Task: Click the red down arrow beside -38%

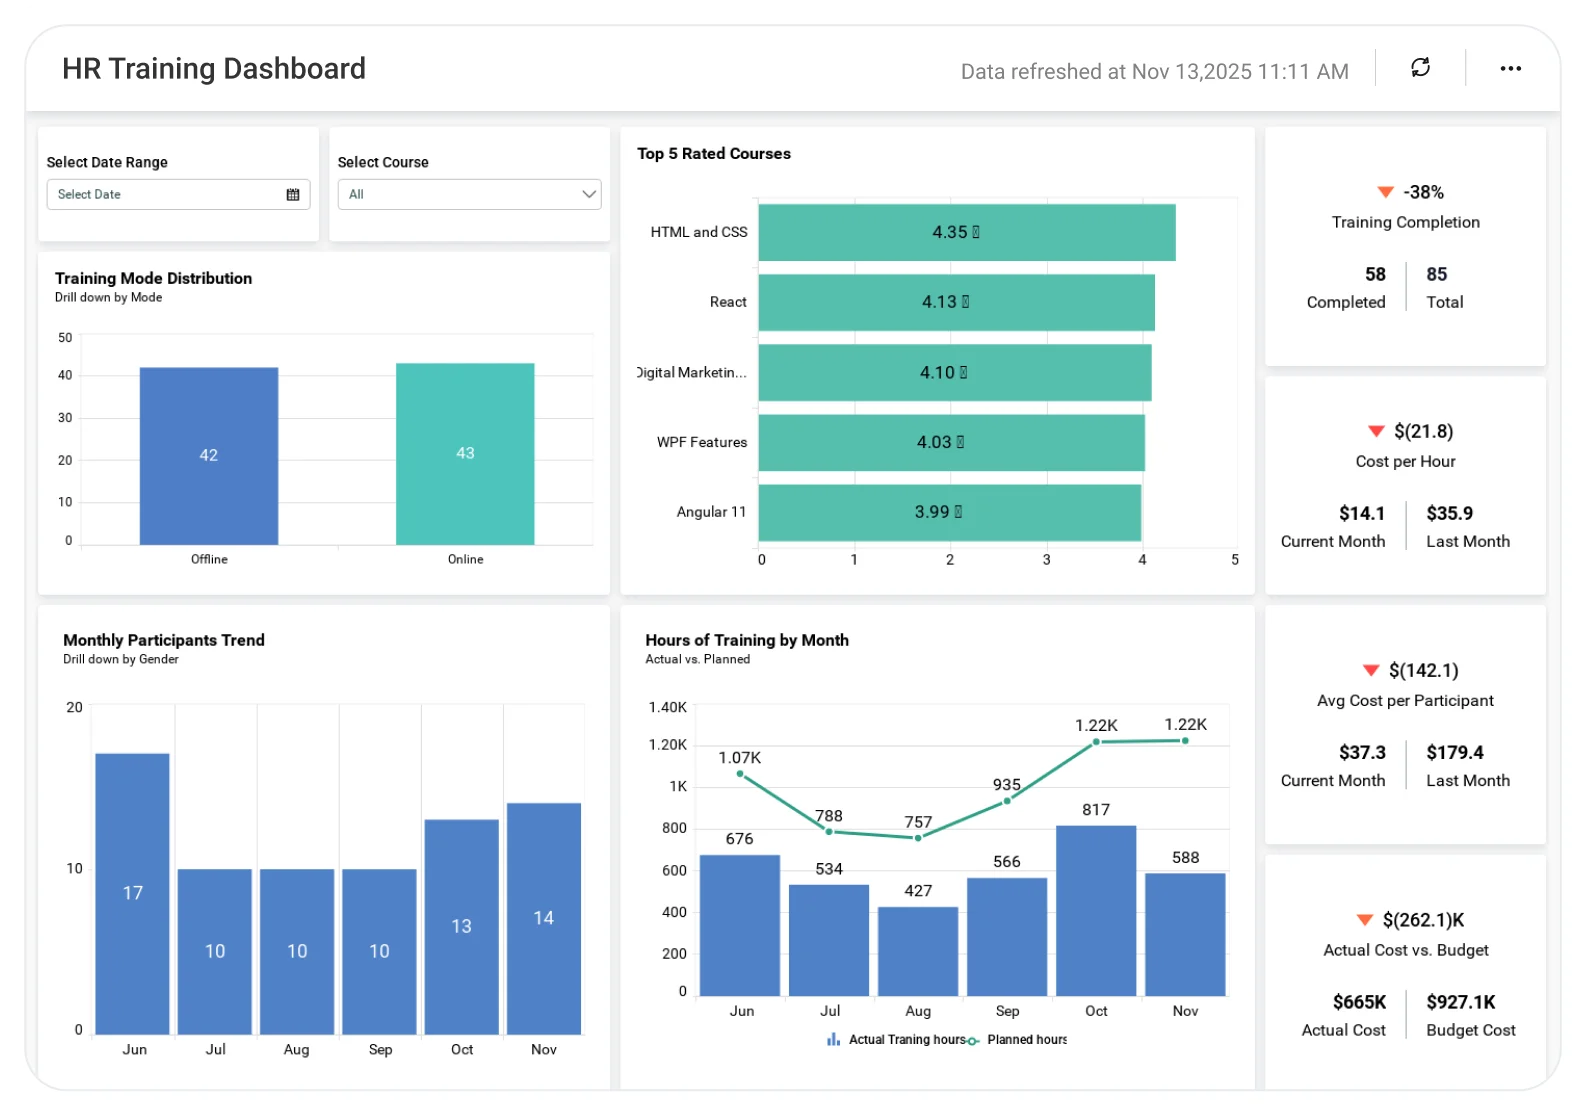Action: [1385, 192]
